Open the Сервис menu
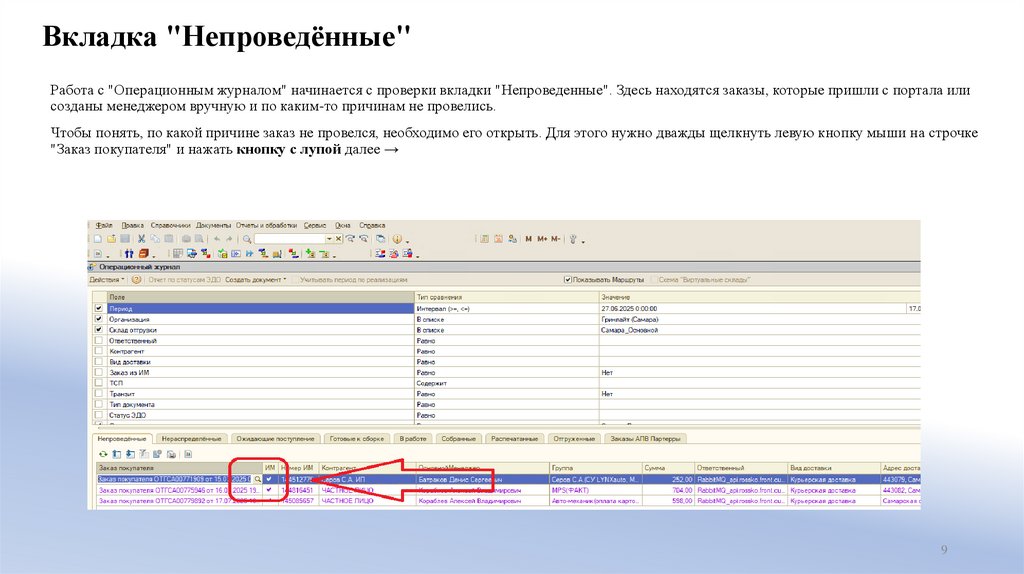The height and width of the screenshot is (574, 1024). click(315, 225)
